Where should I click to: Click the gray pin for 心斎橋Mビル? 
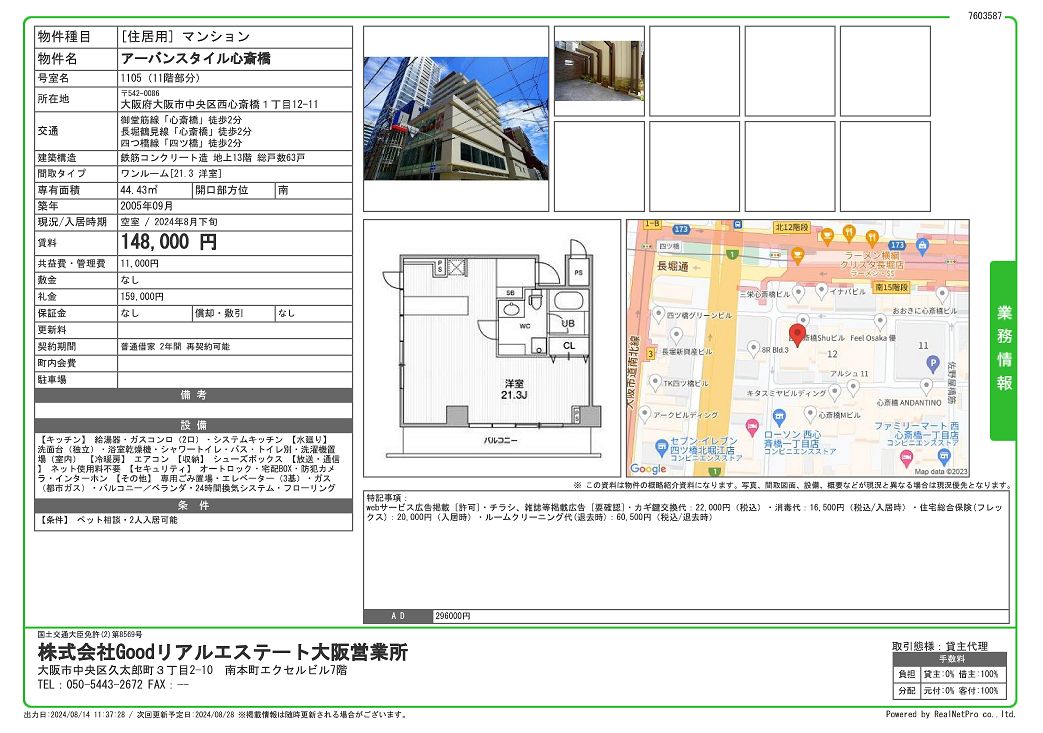point(810,414)
